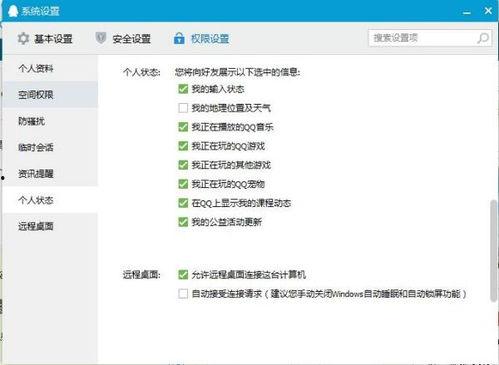Uncheck 我正在玩的QQ游戏 checkbox

click(183, 146)
